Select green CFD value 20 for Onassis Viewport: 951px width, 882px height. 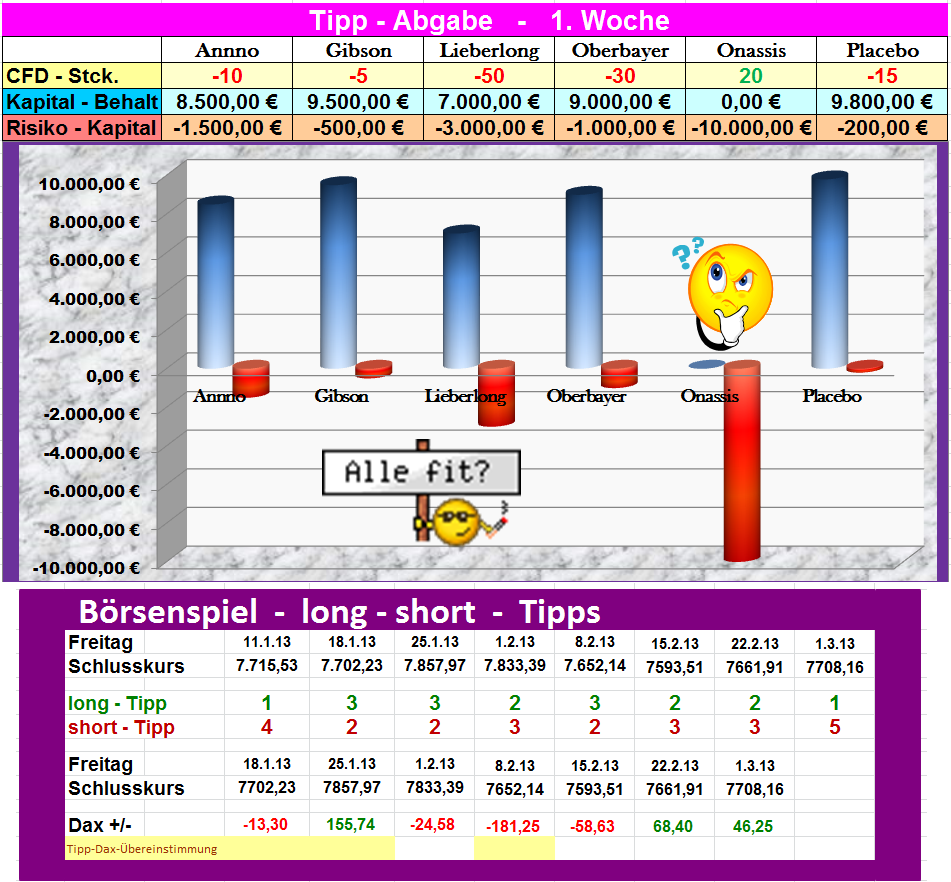pyautogui.click(x=751, y=76)
